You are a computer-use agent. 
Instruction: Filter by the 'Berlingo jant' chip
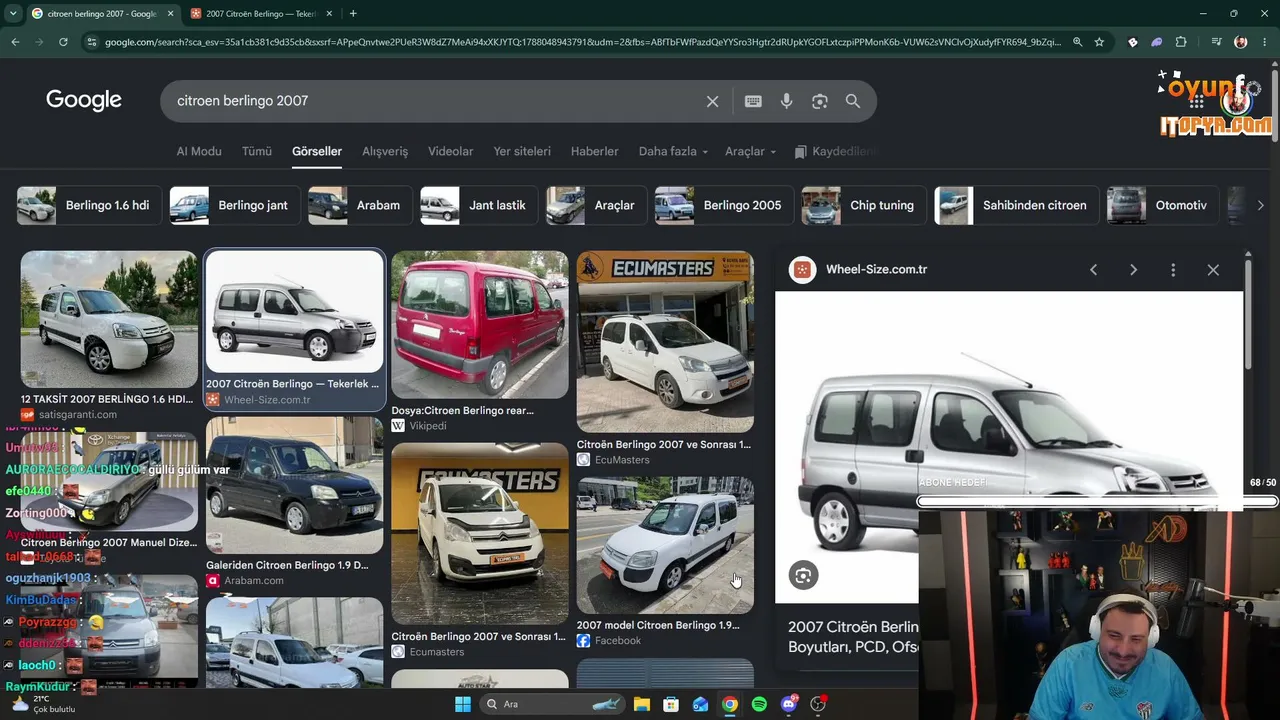pos(234,205)
